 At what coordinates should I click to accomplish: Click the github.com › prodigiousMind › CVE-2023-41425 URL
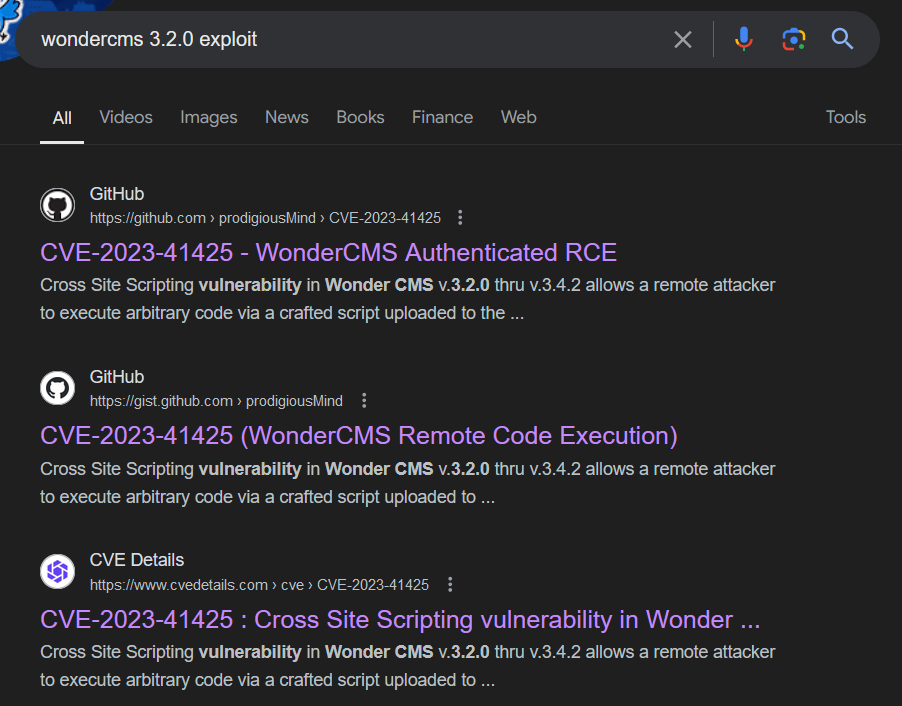pyautogui.click(x=265, y=218)
